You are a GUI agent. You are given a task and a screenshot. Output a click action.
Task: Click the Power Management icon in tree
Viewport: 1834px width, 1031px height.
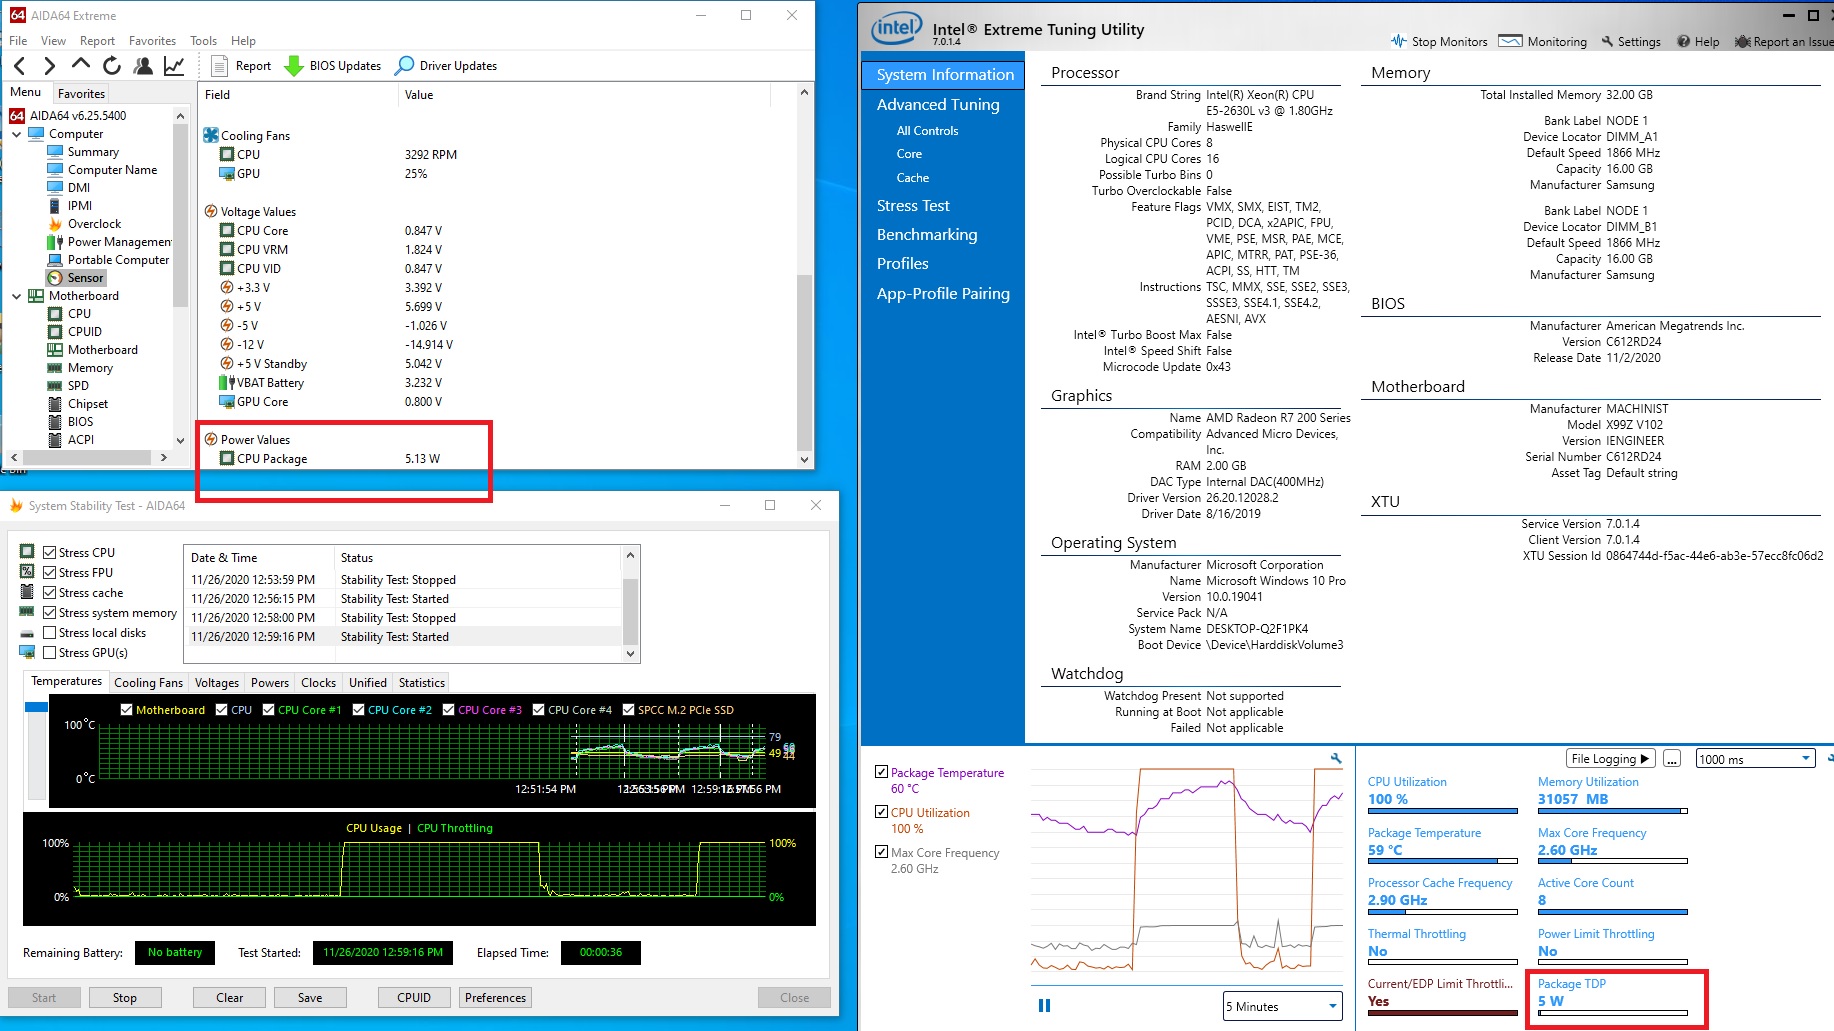click(x=55, y=242)
